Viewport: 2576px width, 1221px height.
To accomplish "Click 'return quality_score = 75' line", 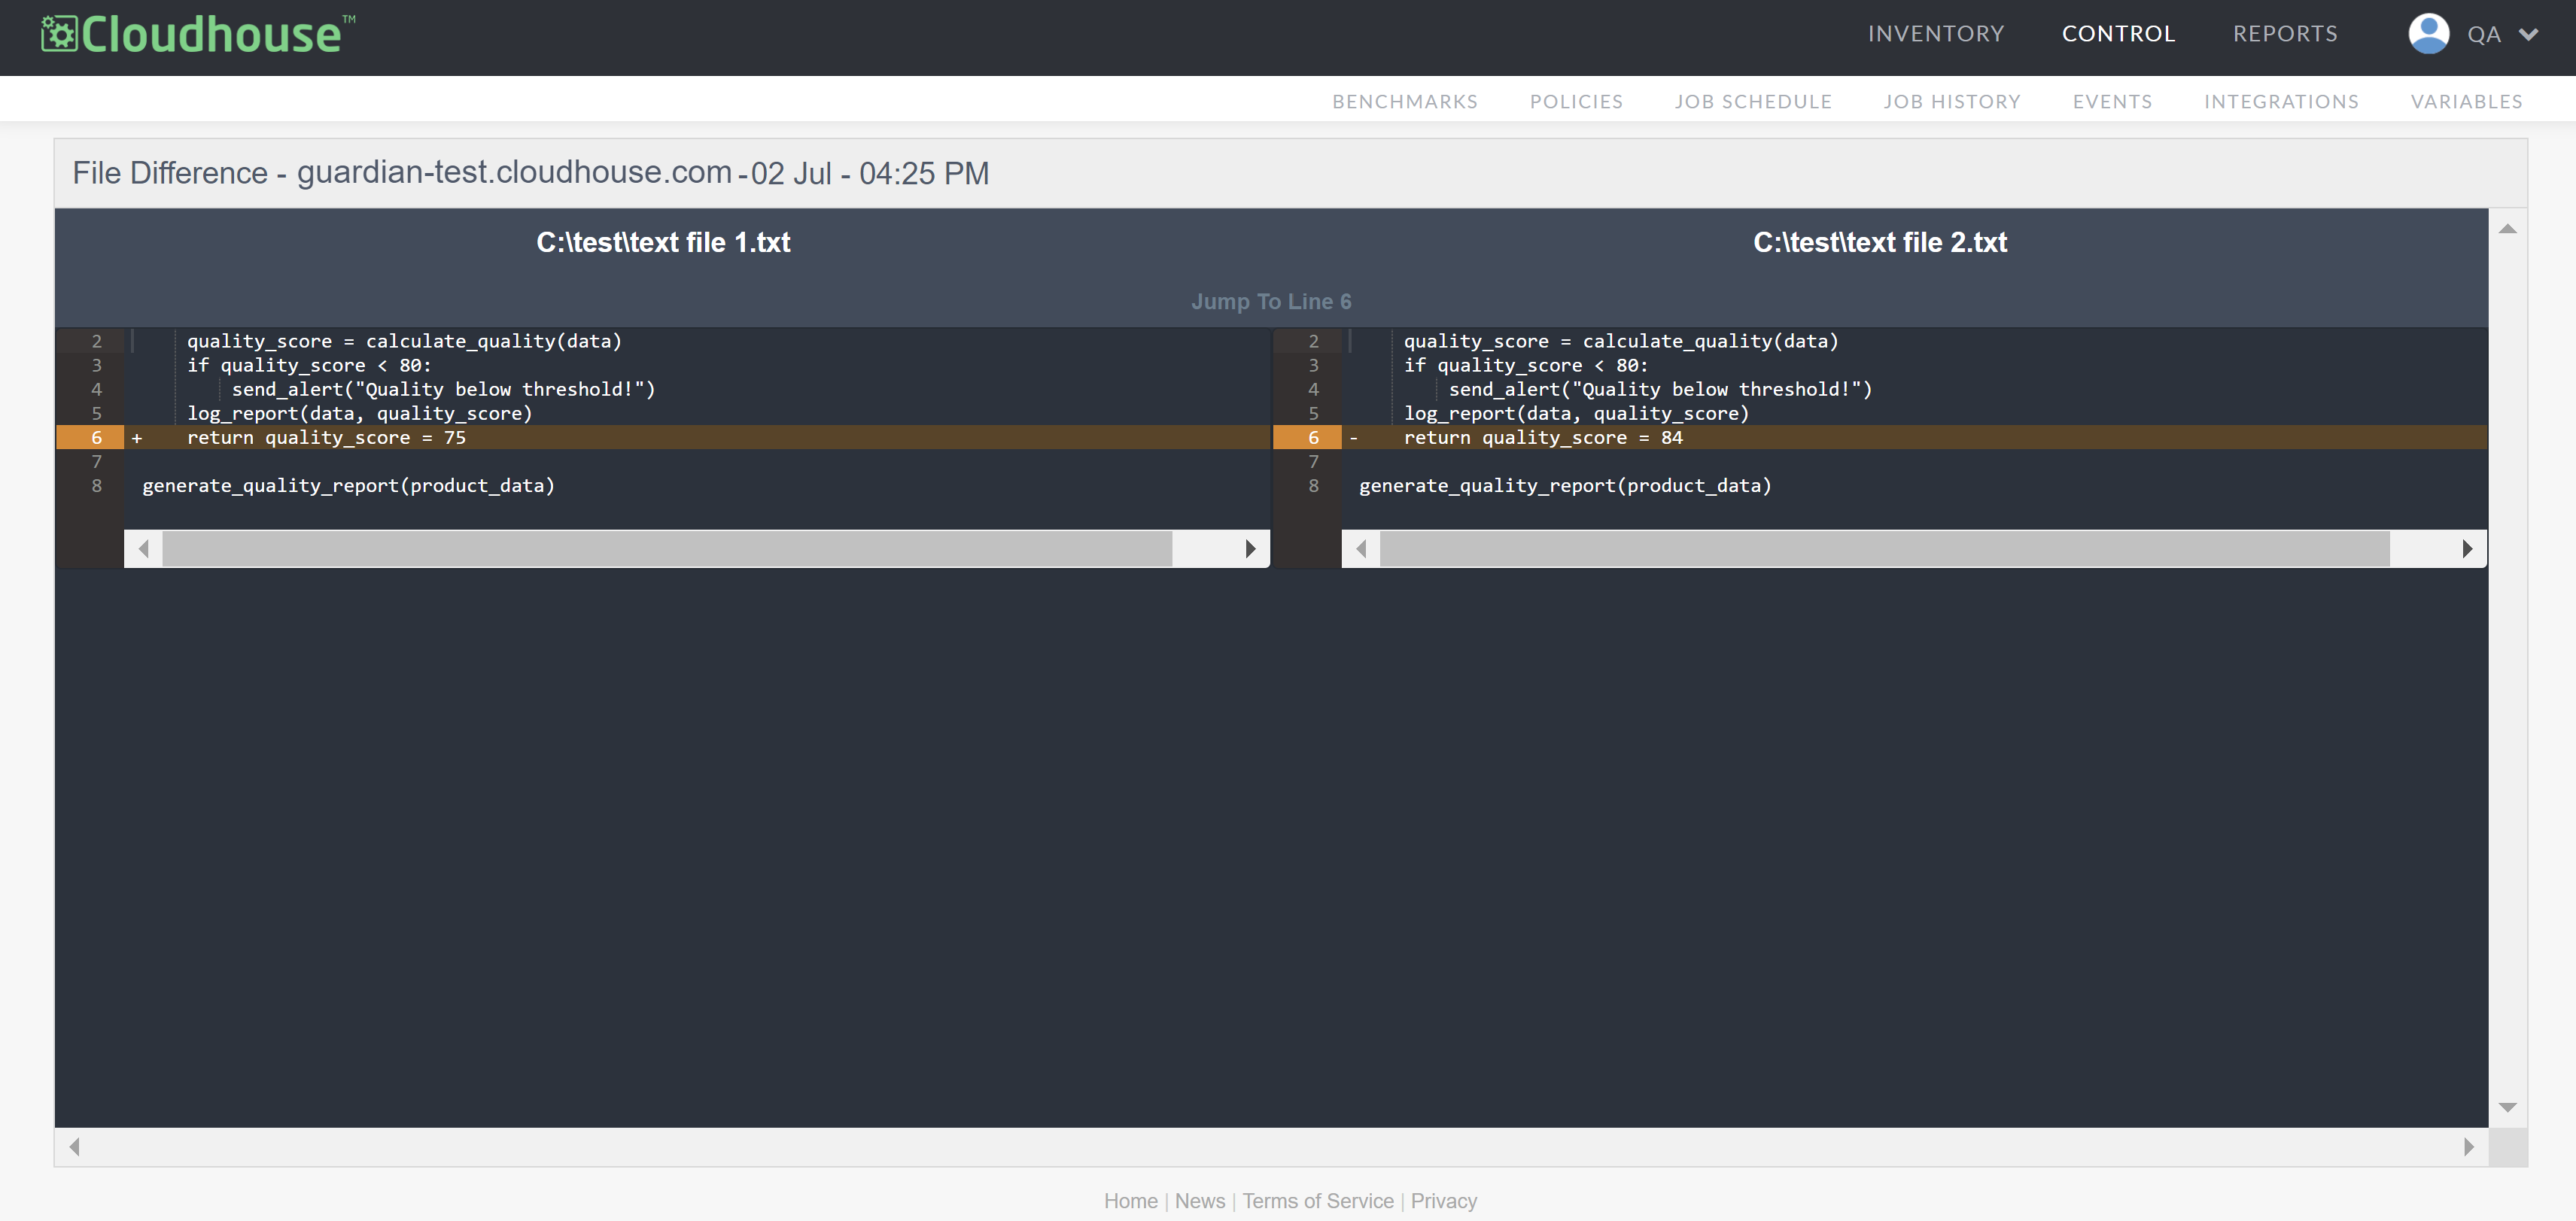I will click(x=326, y=438).
